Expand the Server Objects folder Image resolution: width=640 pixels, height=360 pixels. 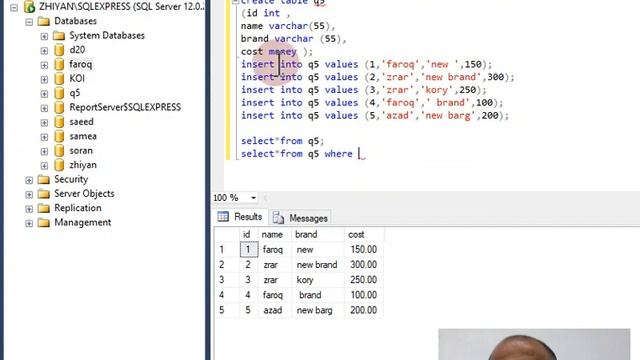tap(29, 194)
